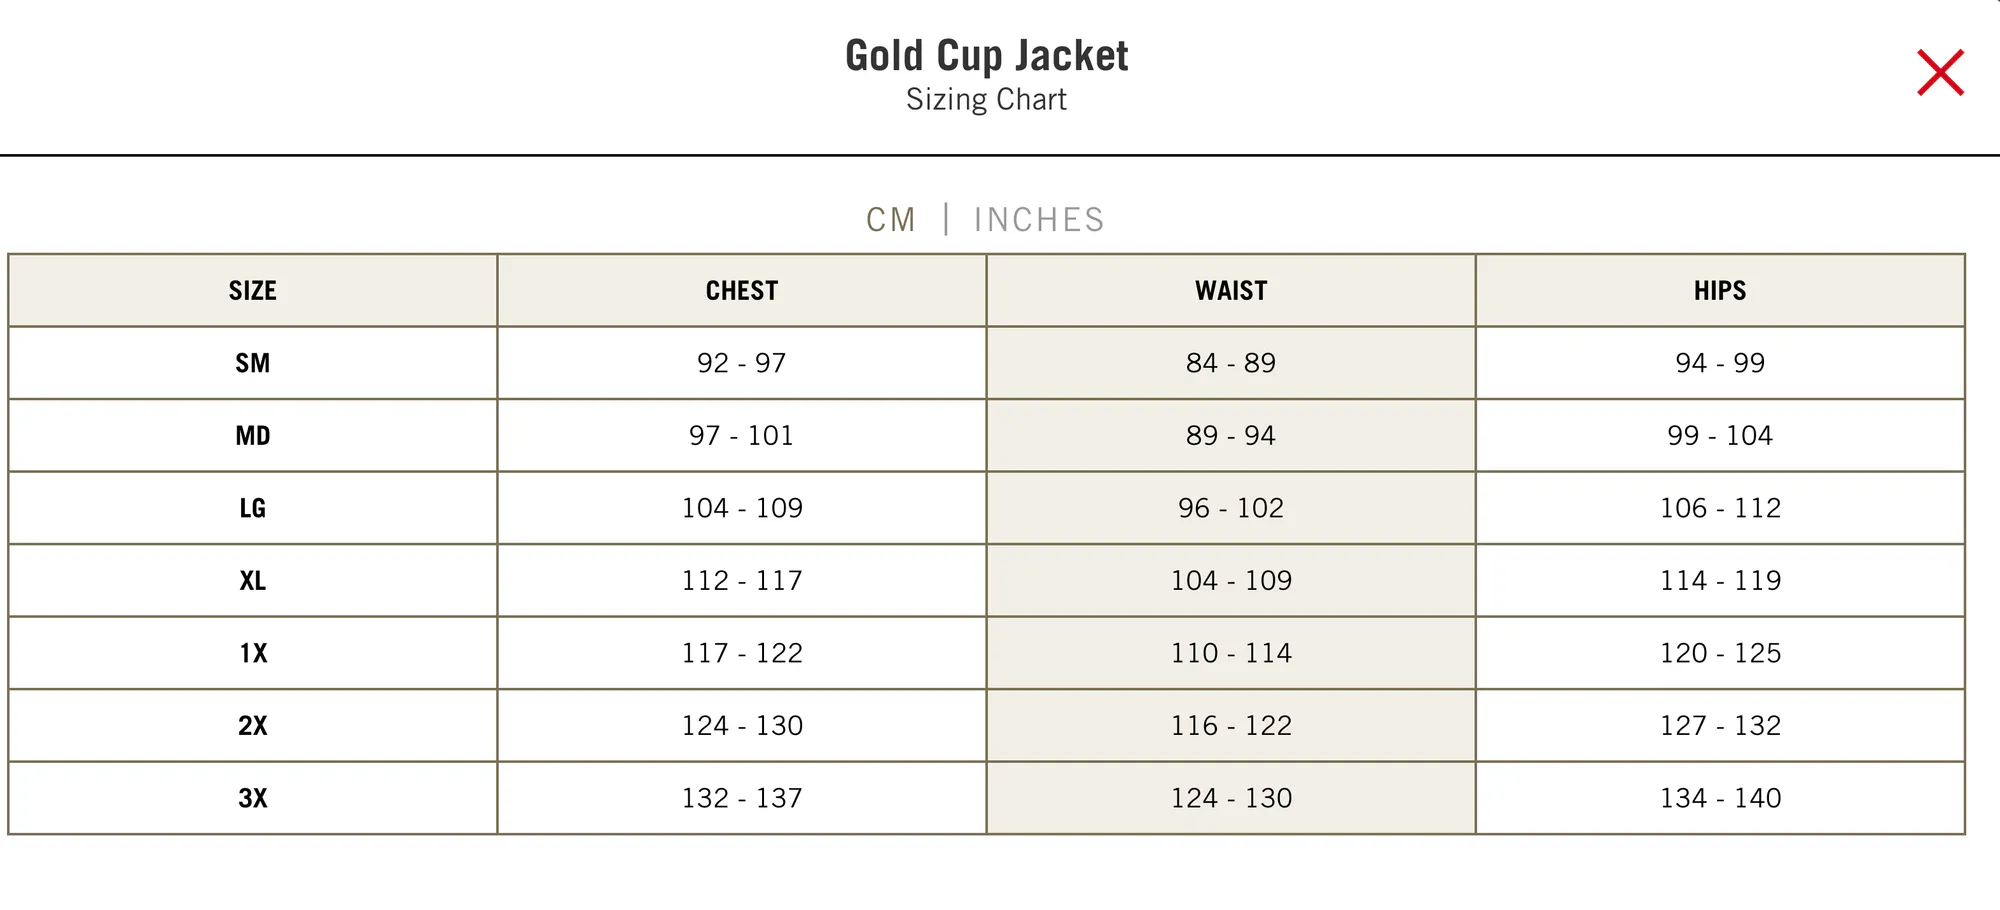
Task: Click chest value 92 - 97
Action: pos(742,363)
